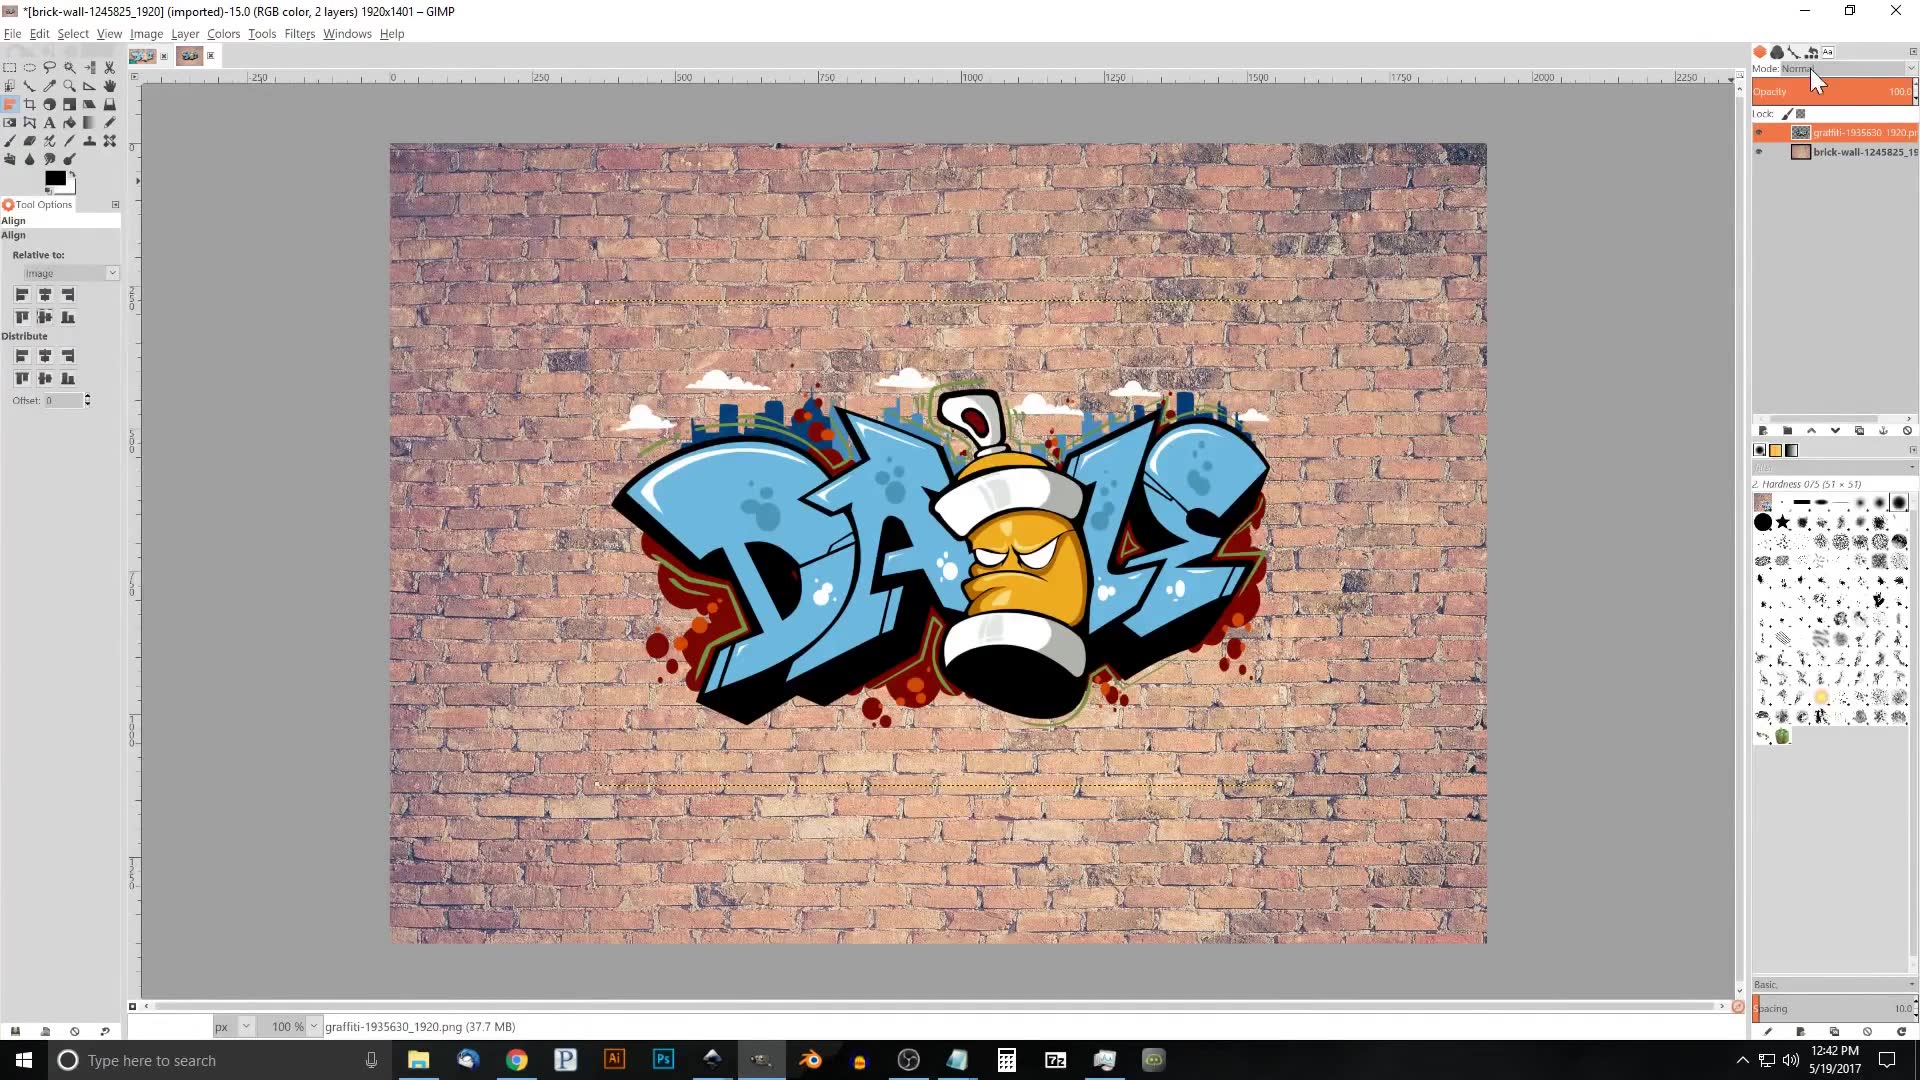The width and height of the screenshot is (1920, 1080).
Task: Select the Smudge tool
Action: point(50,159)
